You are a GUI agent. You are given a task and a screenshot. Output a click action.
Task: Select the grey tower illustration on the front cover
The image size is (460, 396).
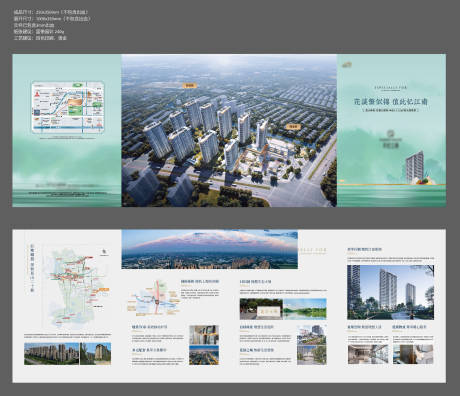click(x=415, y=167)
